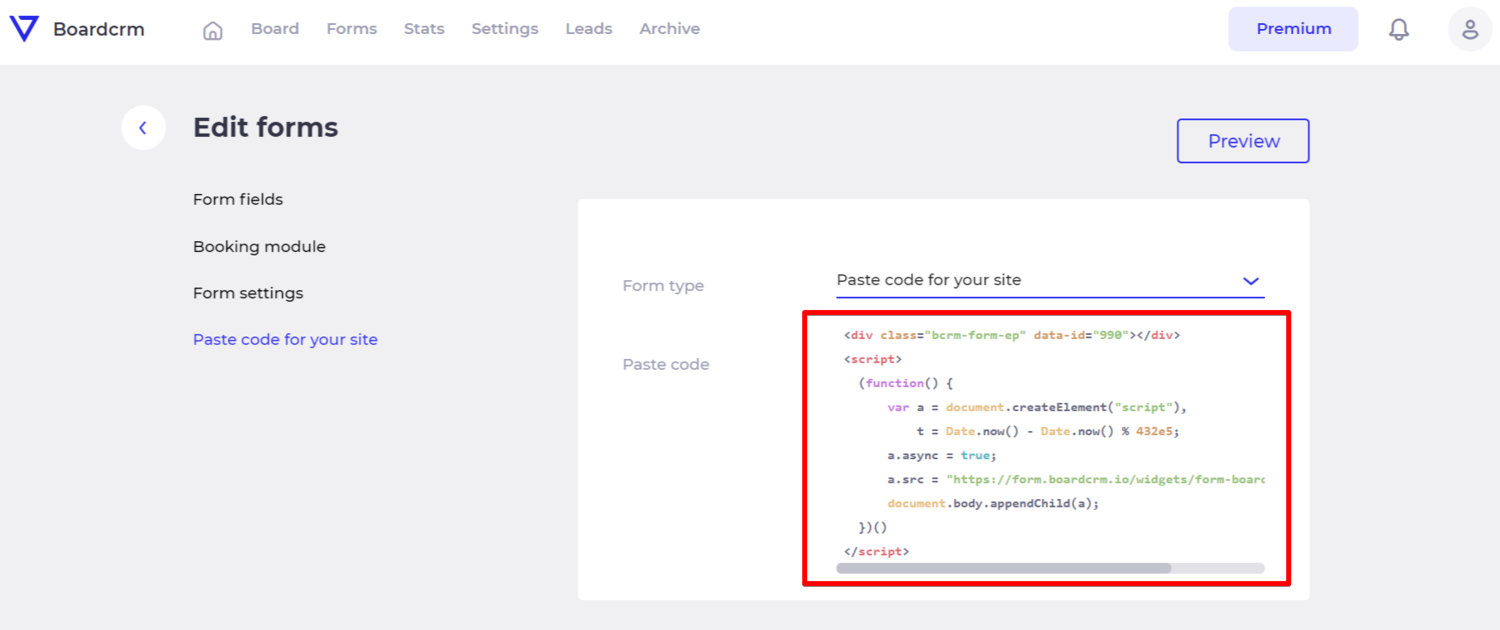Expand the Form type dropdown arrow

pos(1250,281)
